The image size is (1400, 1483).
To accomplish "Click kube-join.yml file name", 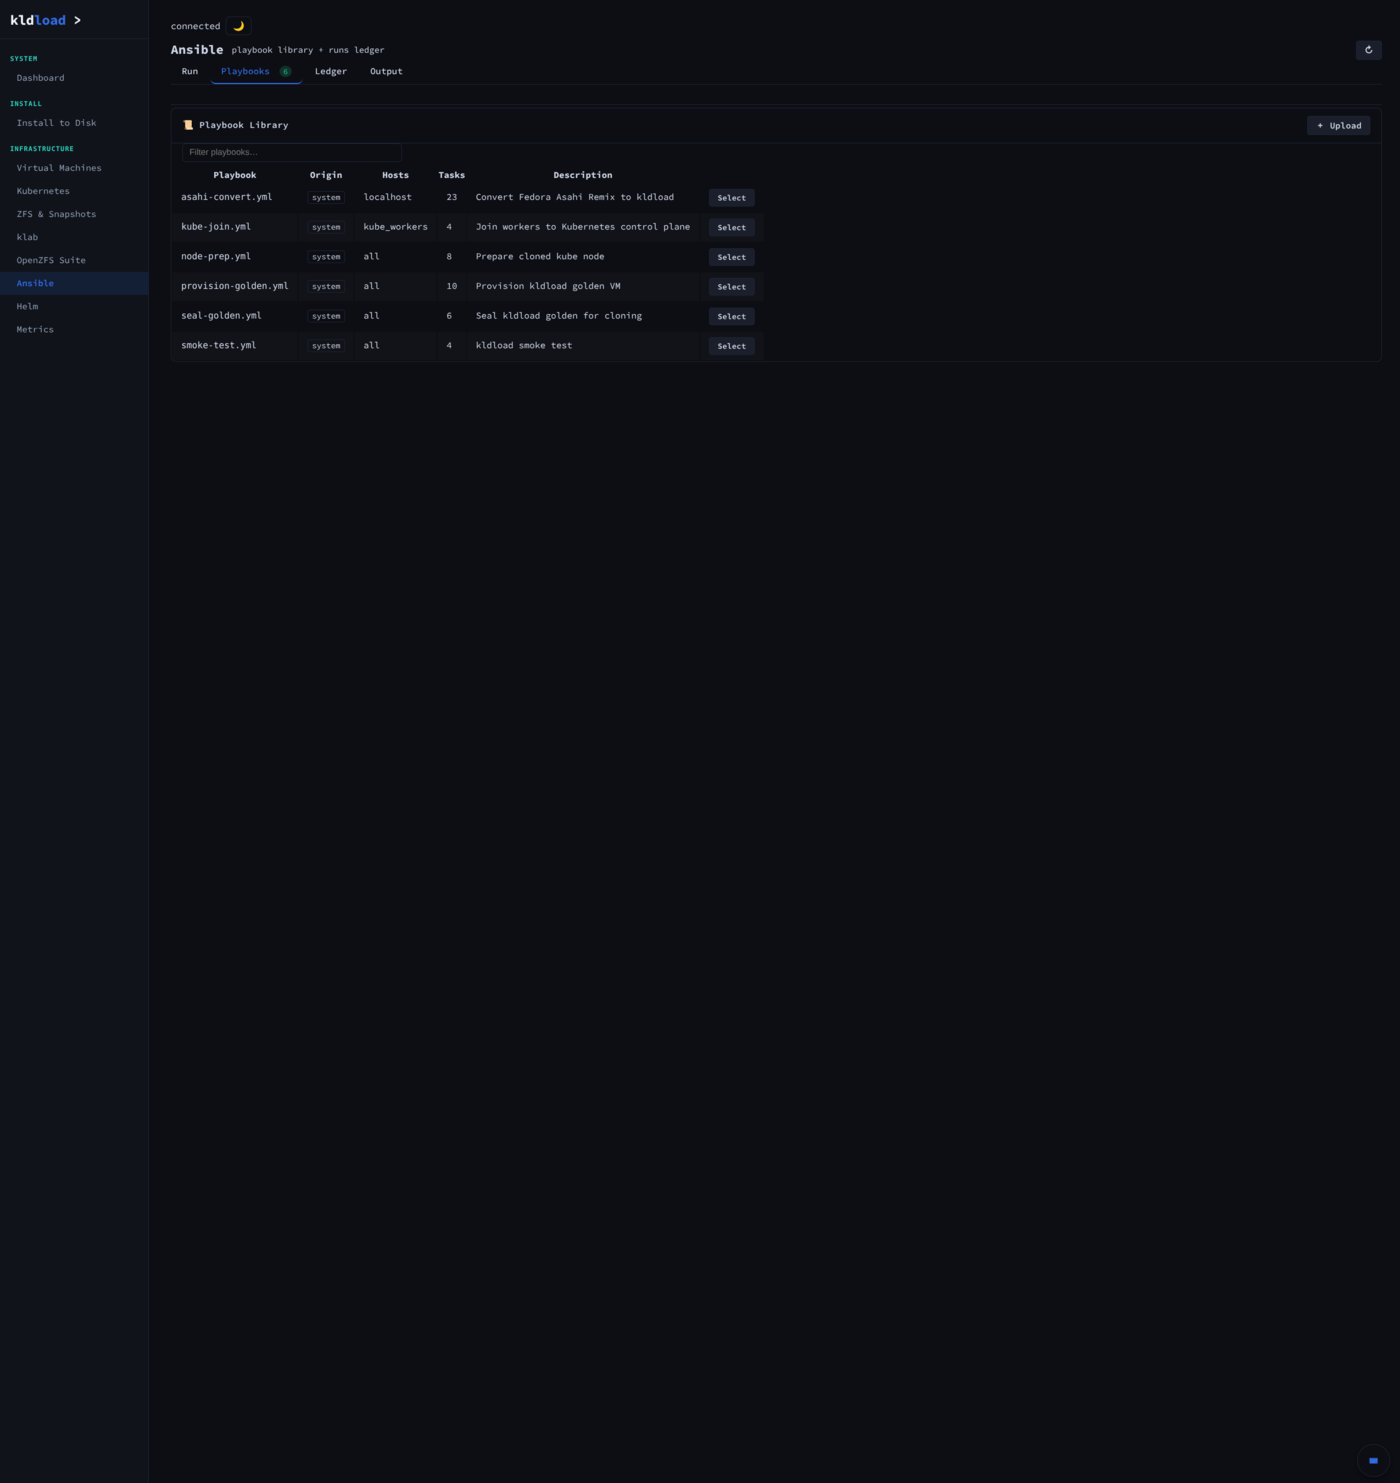I will coord(216,227).
